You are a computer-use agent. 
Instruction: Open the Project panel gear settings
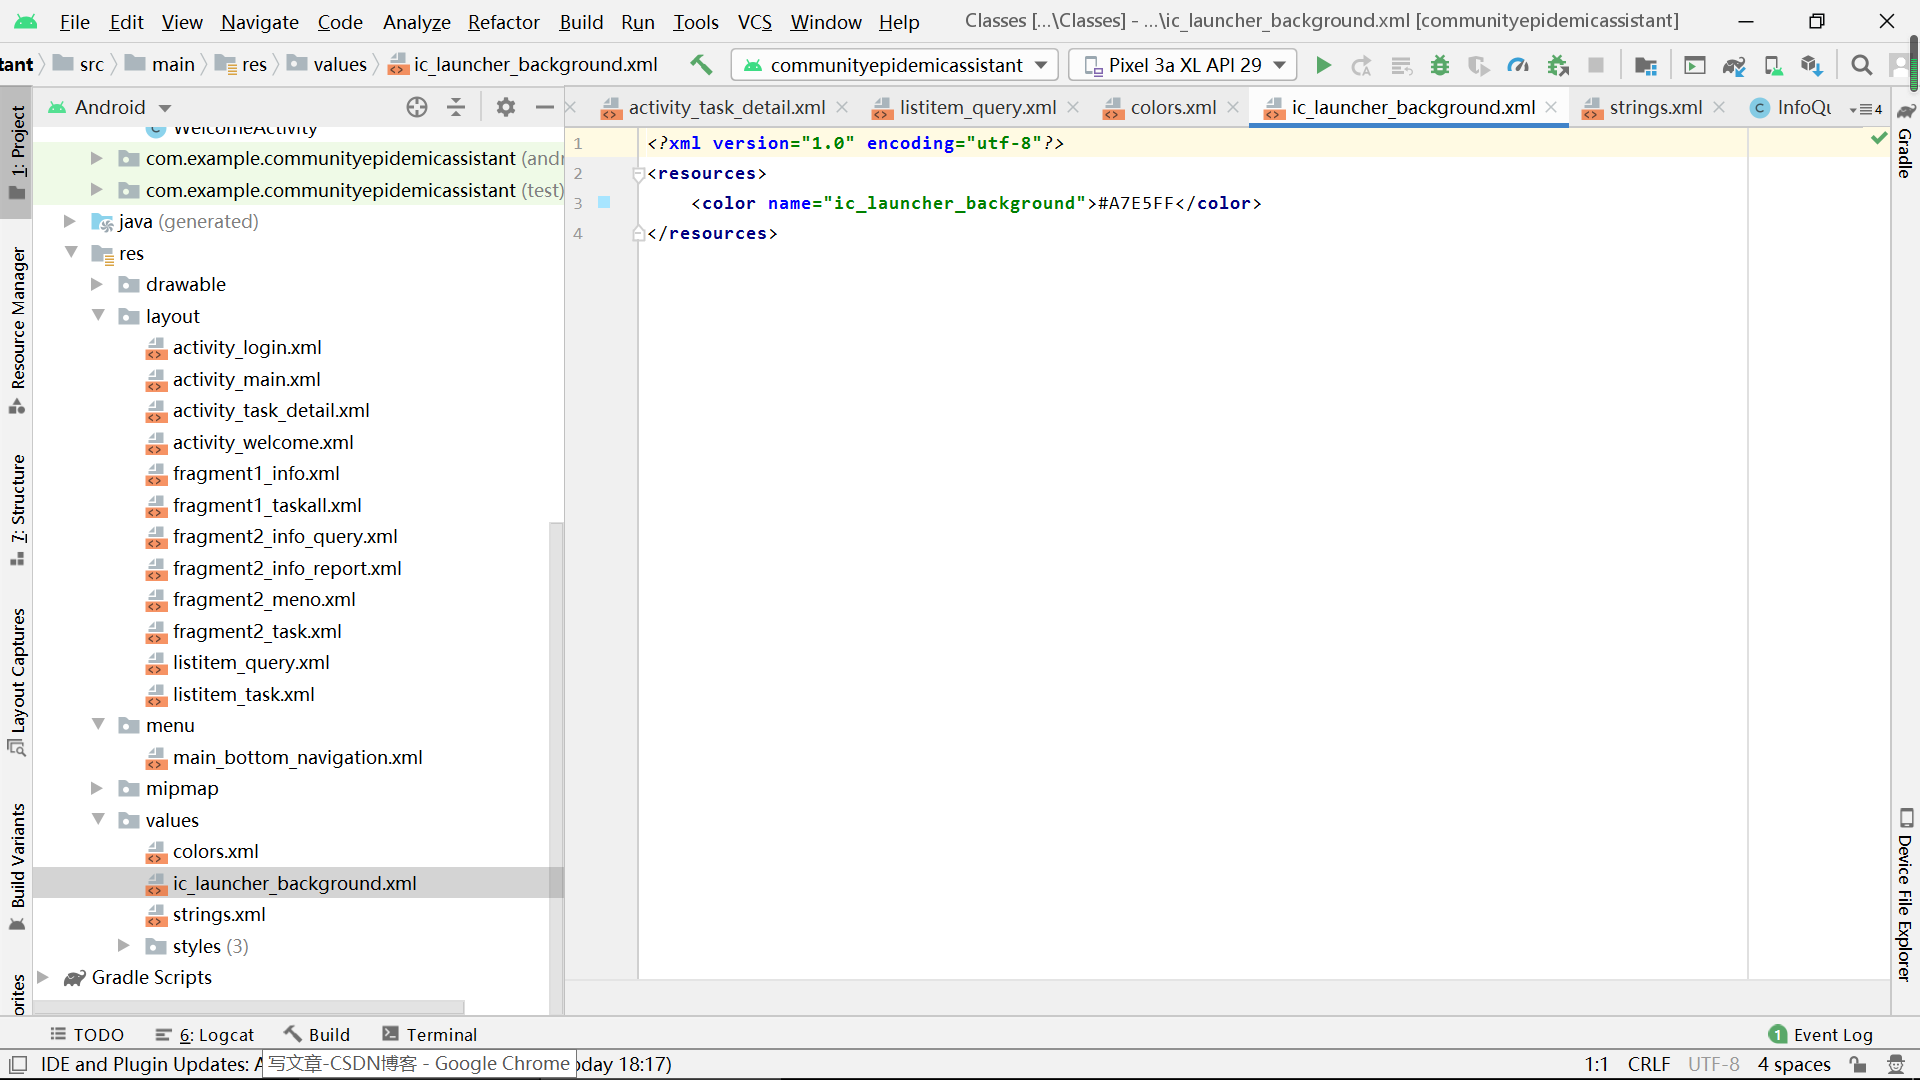click(x=506, y=107)
